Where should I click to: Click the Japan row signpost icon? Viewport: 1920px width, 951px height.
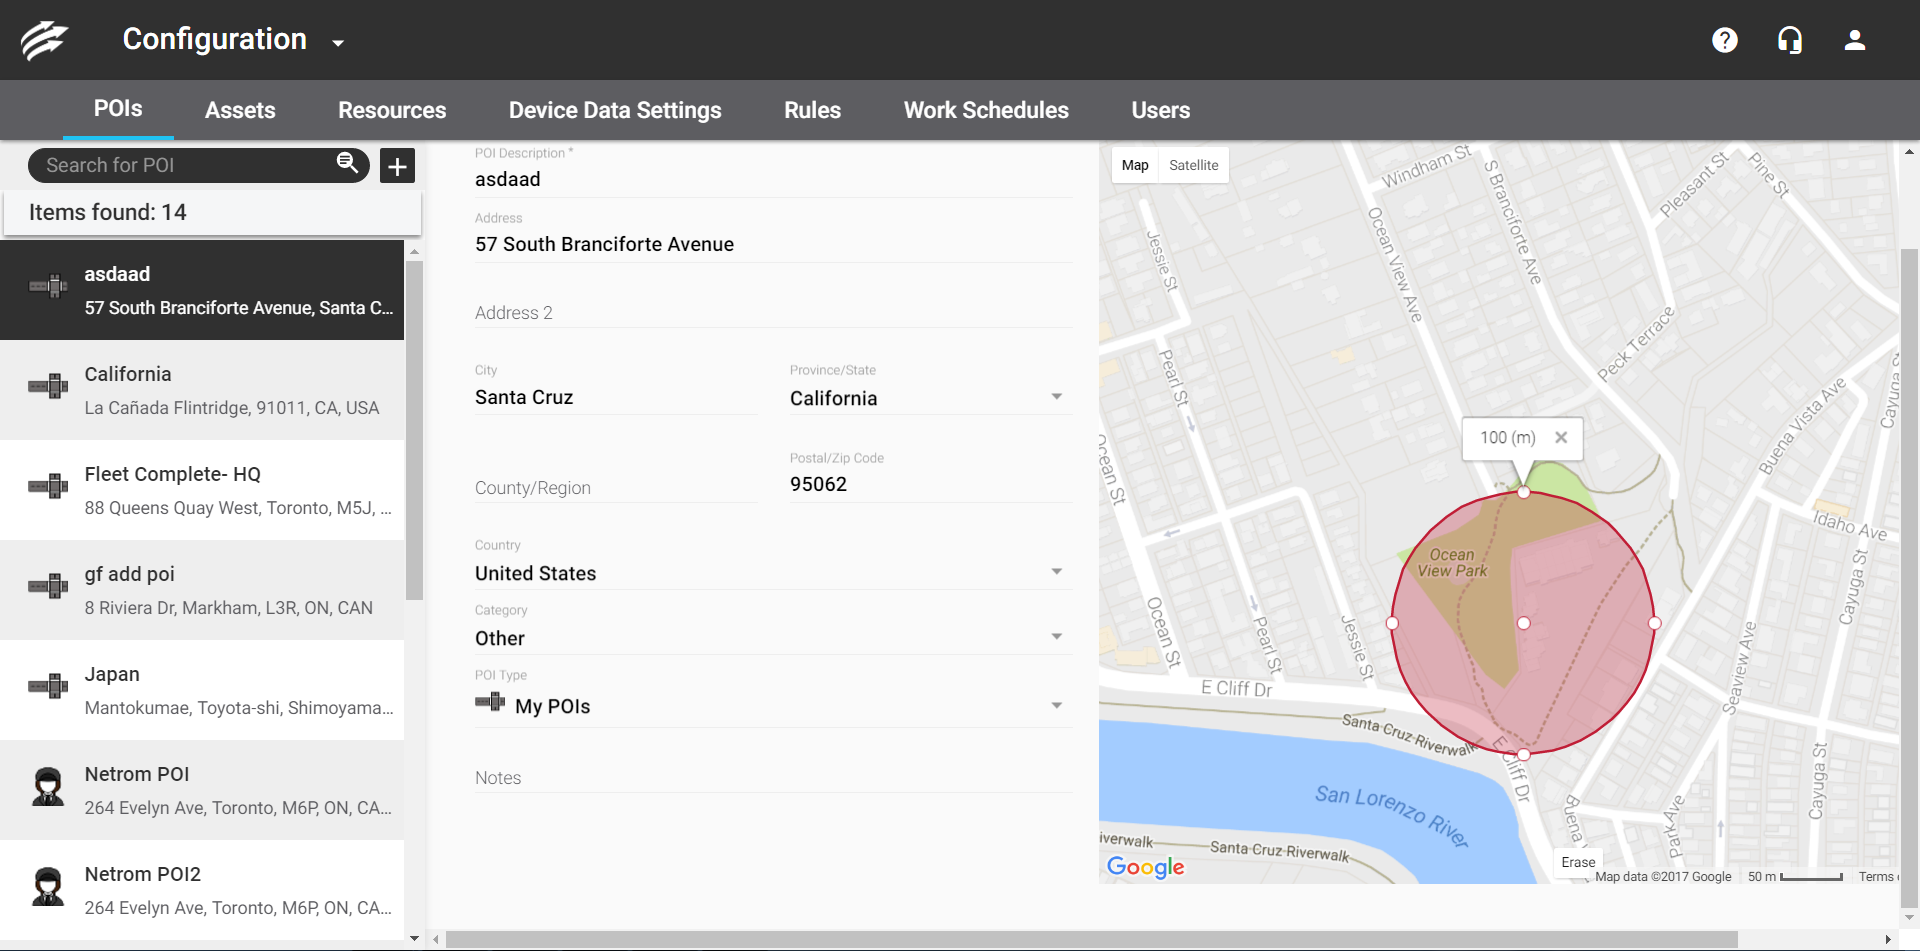coord(48,686)
